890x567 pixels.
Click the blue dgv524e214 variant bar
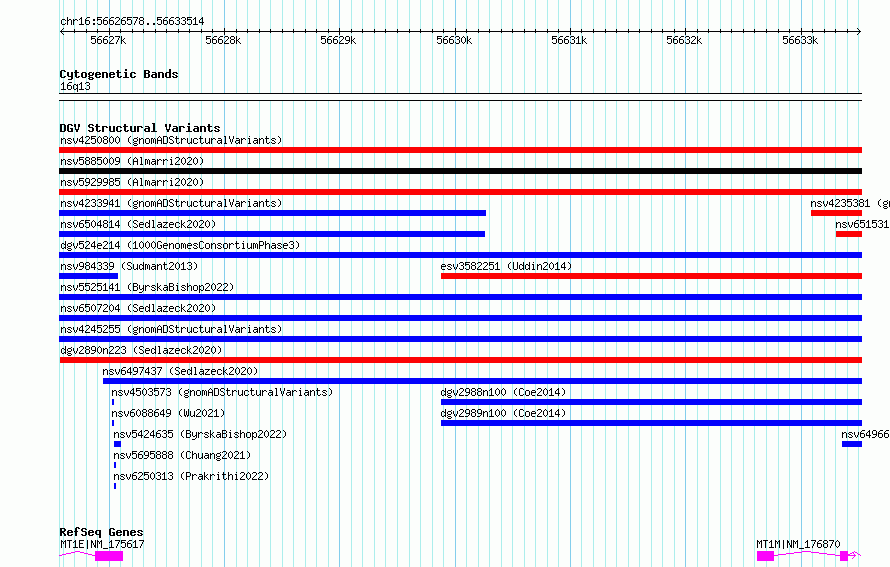coord(460,255)
